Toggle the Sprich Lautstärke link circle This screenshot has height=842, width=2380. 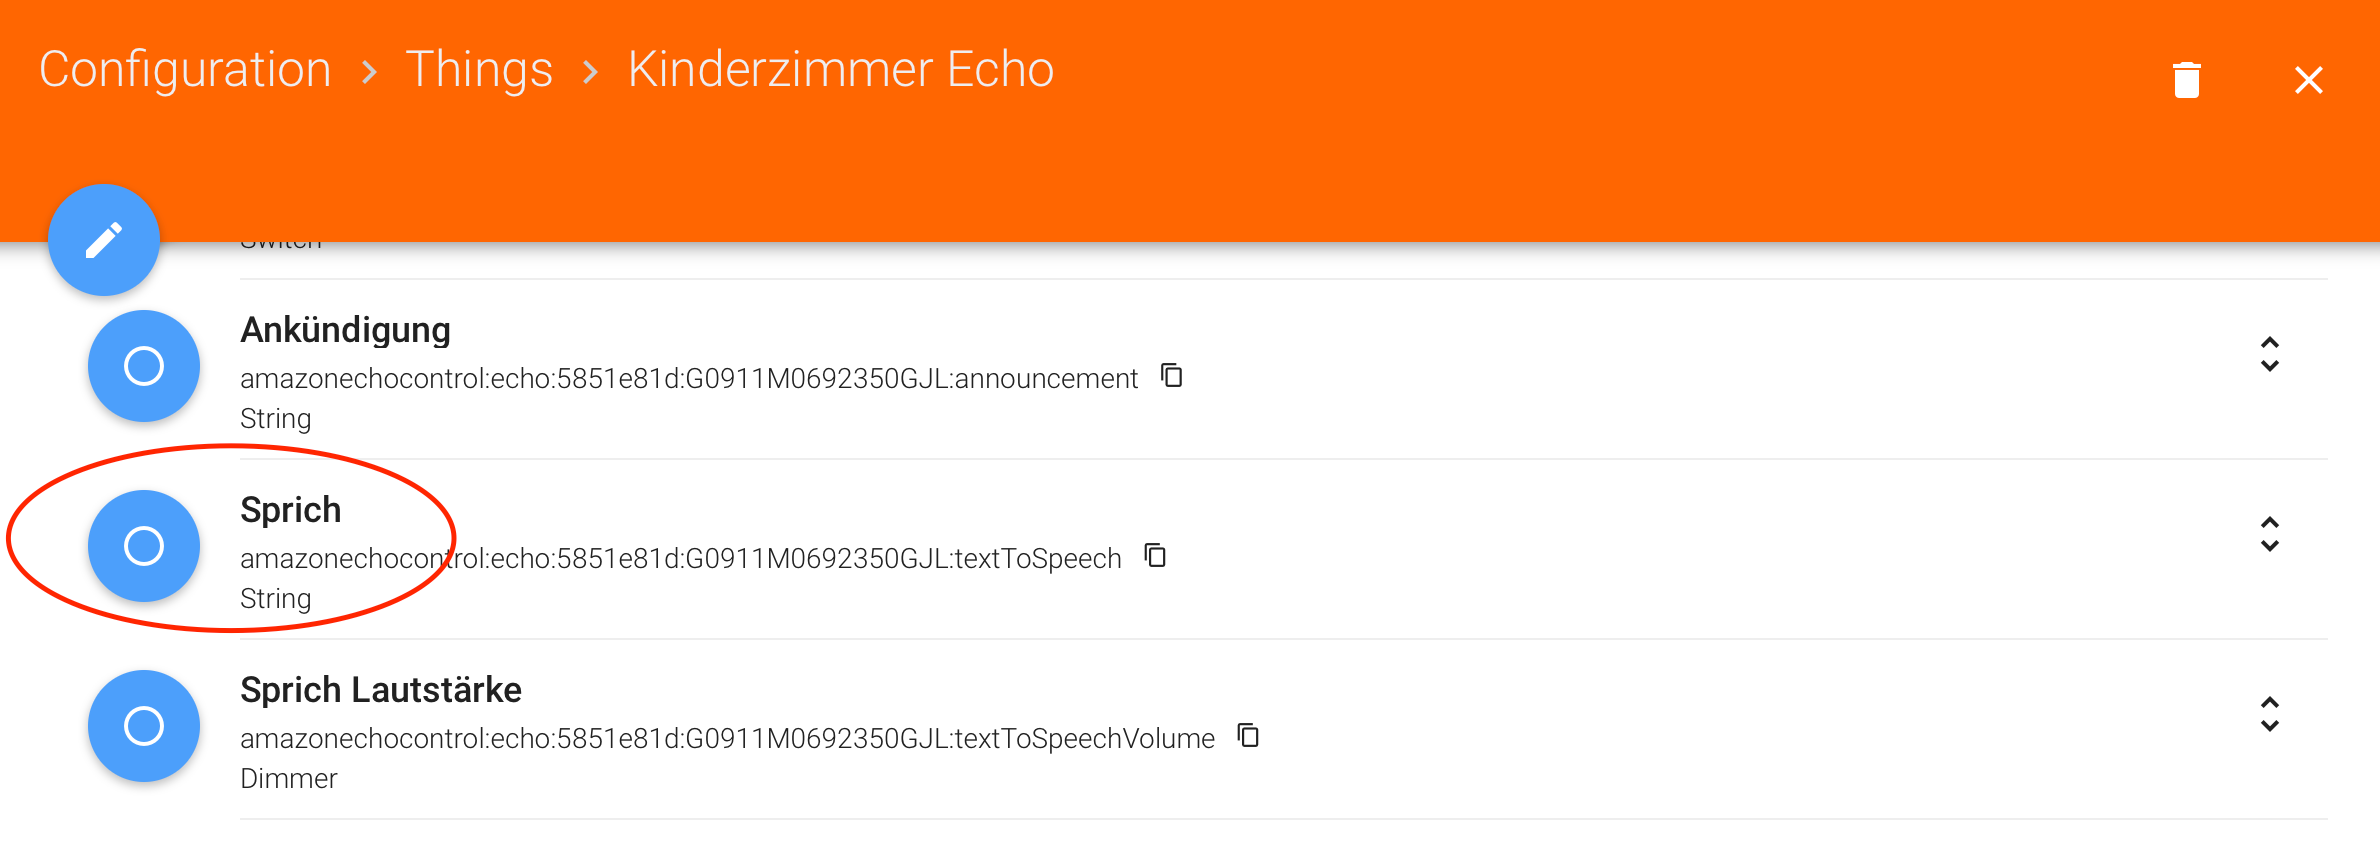click(x=144, y=726)
